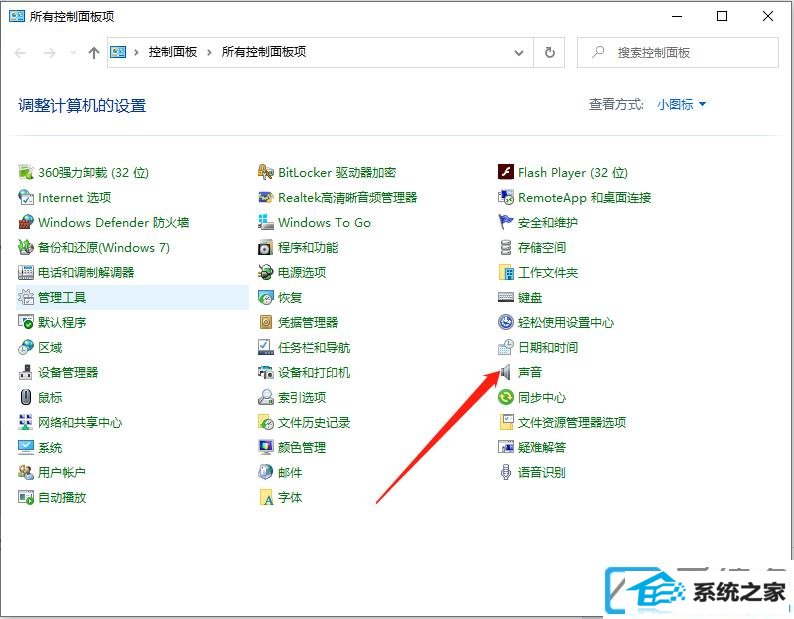Screen dimensions: 794x619
Task: Open the 工作文件夹 link
Action: tap(547, 273)
